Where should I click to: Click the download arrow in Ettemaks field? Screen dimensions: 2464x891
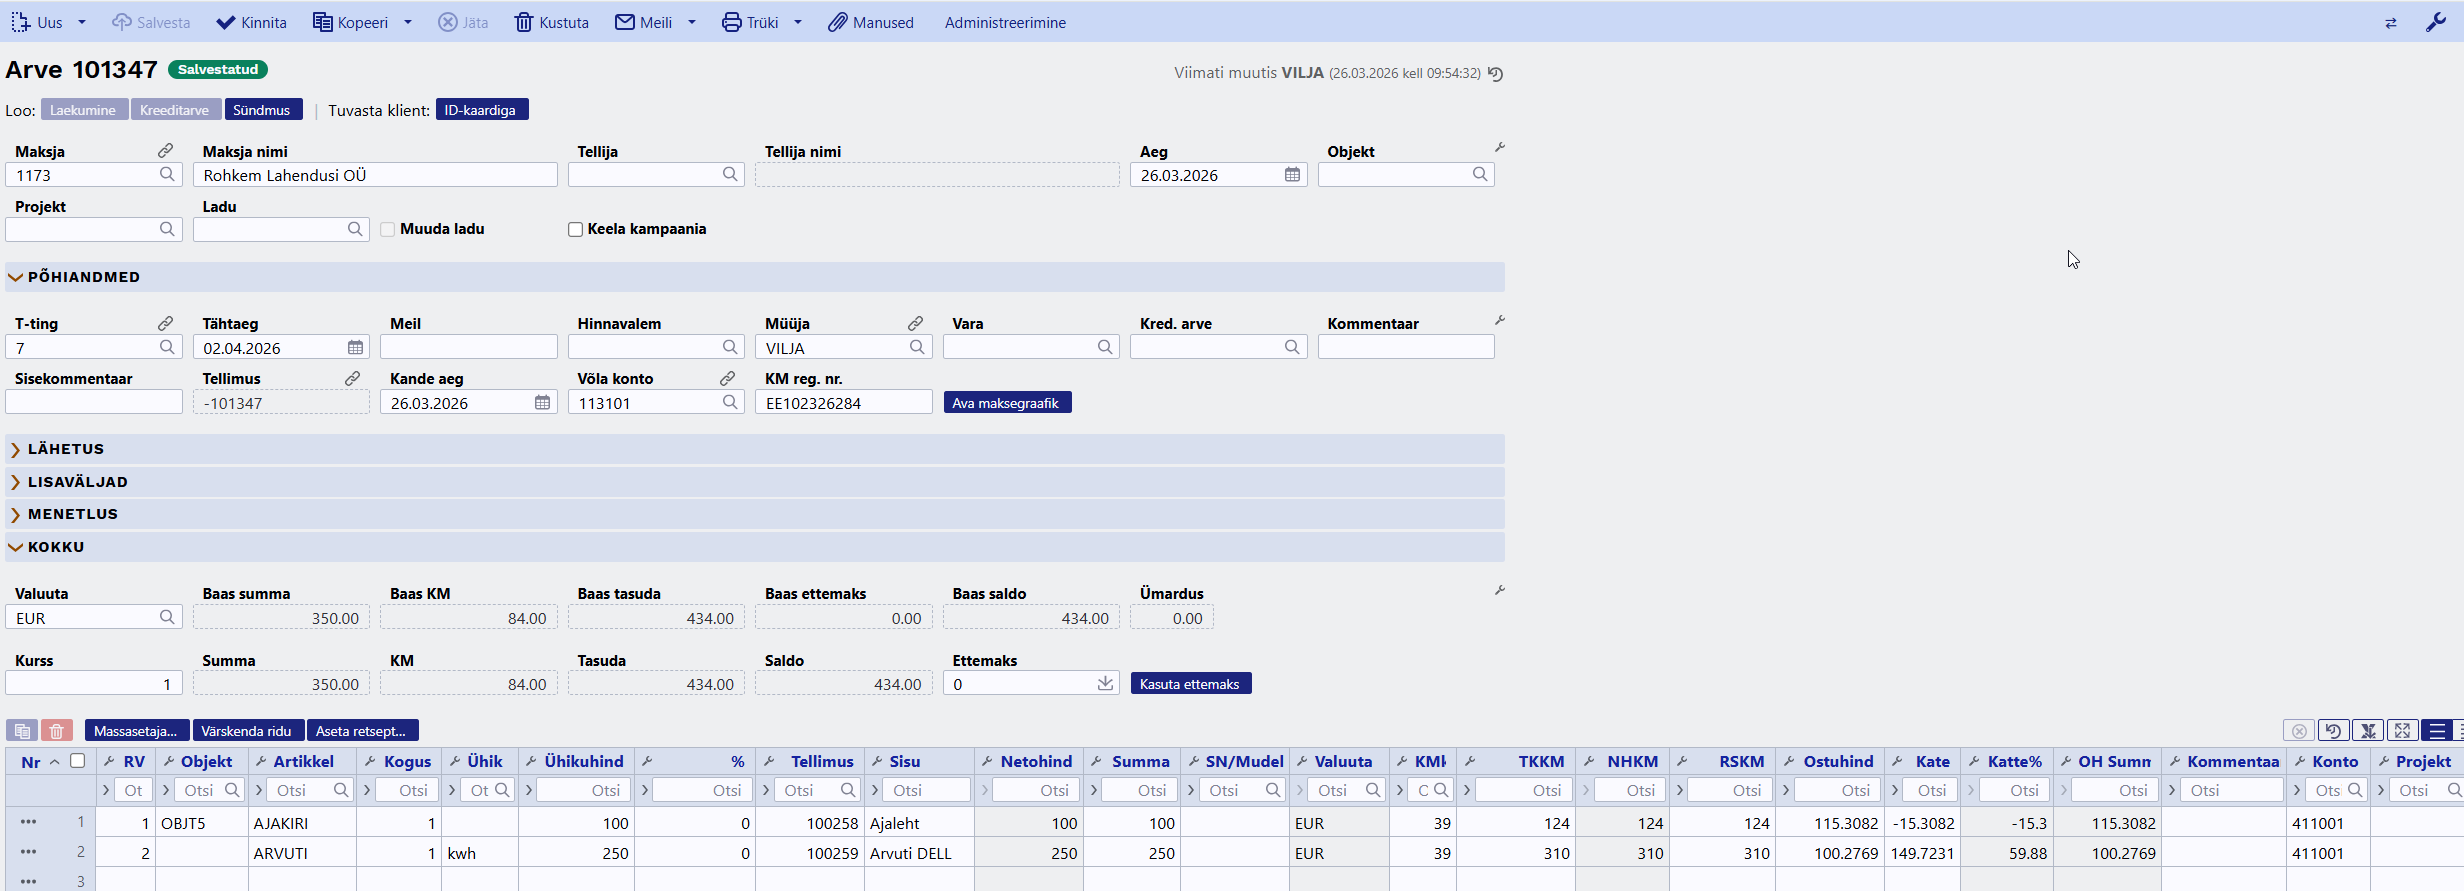(1105, 684)
